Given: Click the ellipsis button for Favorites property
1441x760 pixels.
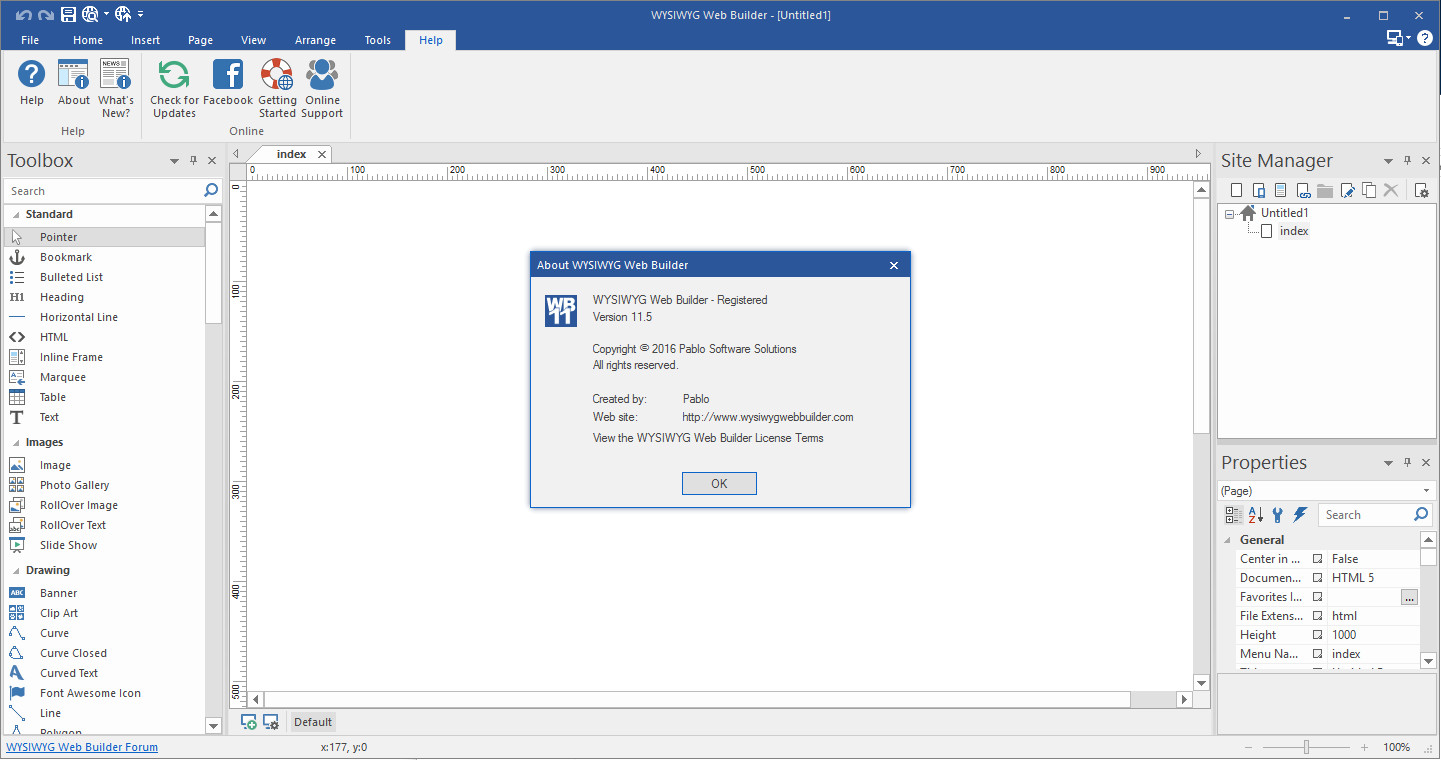Looking at the screenshot, I should click(1409, 597).
